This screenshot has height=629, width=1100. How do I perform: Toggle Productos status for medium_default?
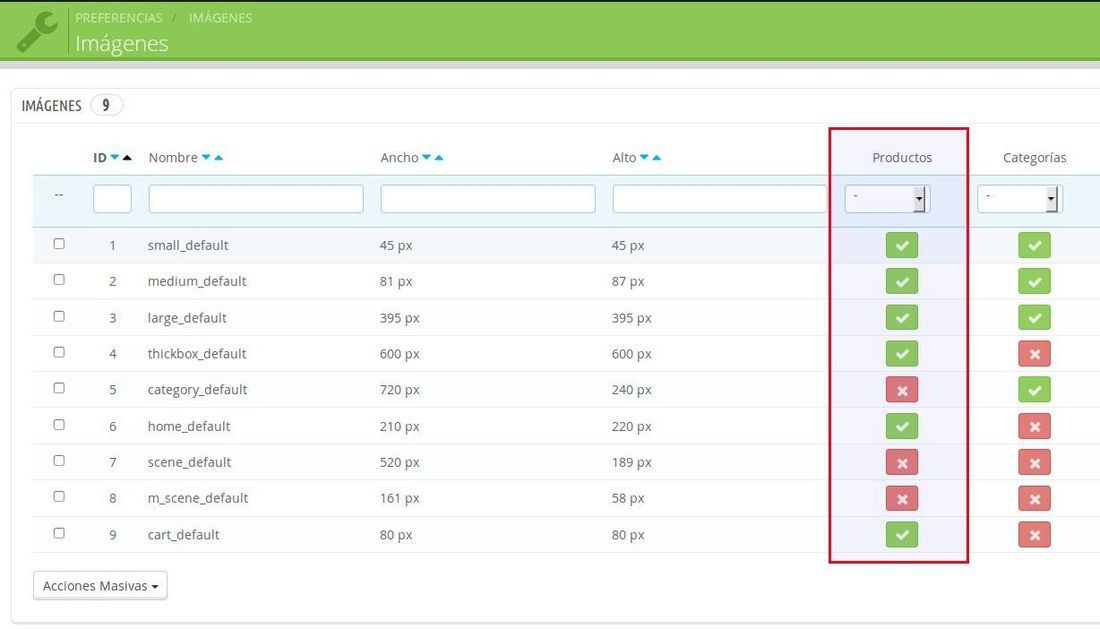(901, 281)
